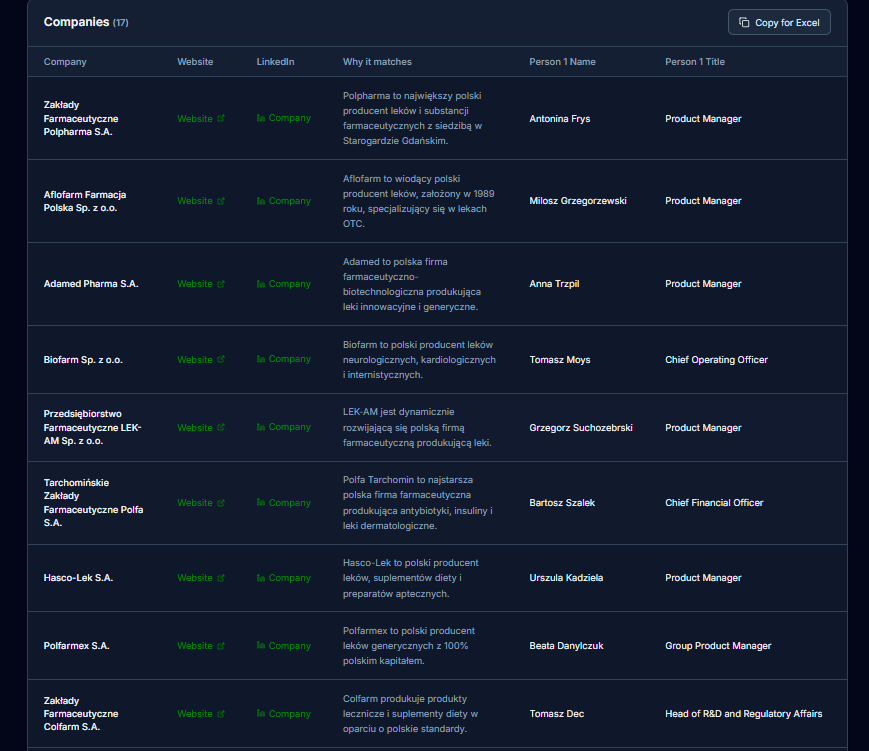This screenshot has height=751, width=869.
Task: Click person name Urszula Kadziela
Action: pyautogui.click(x=566, y=578)
